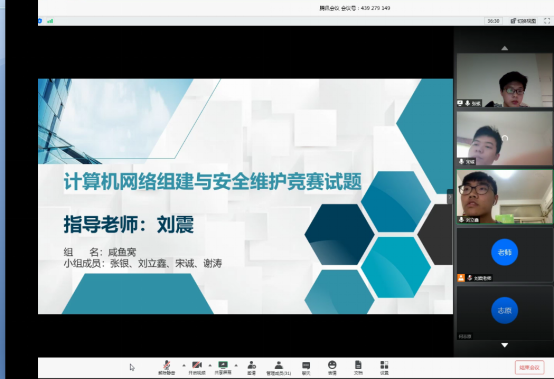Check the green network signal indicator

tap(50, 21)
